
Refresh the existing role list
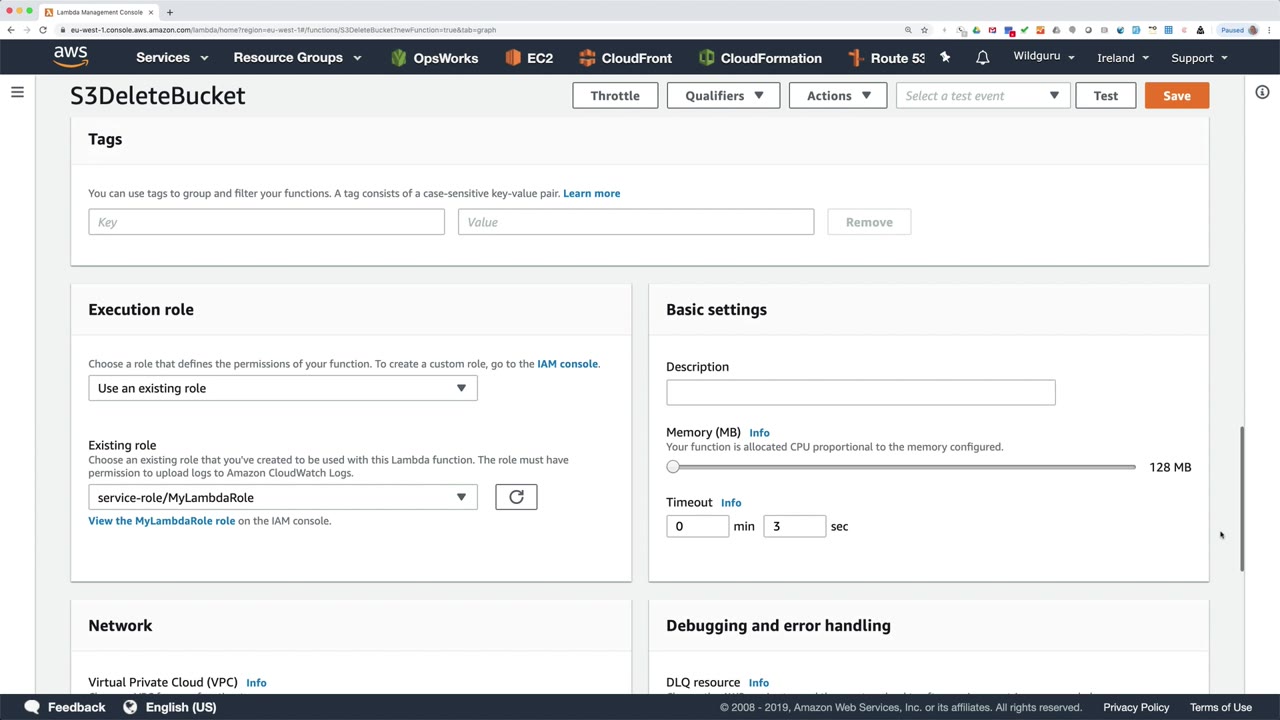pyautogui.click(x=516, y=497)
